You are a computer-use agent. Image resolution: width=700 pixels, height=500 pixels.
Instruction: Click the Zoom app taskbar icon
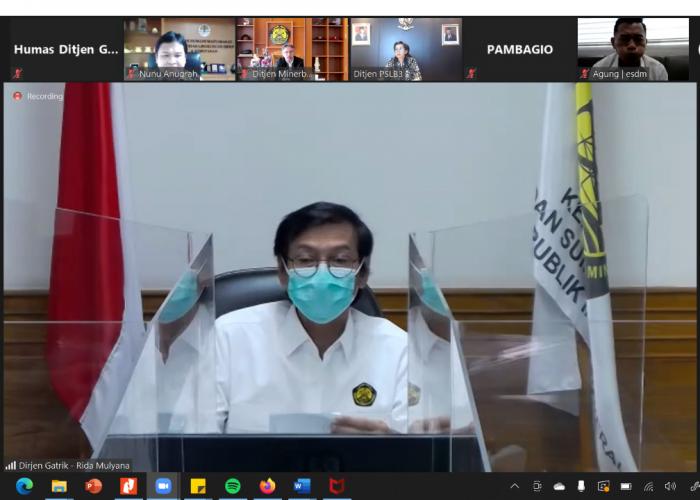click(163, 486)
